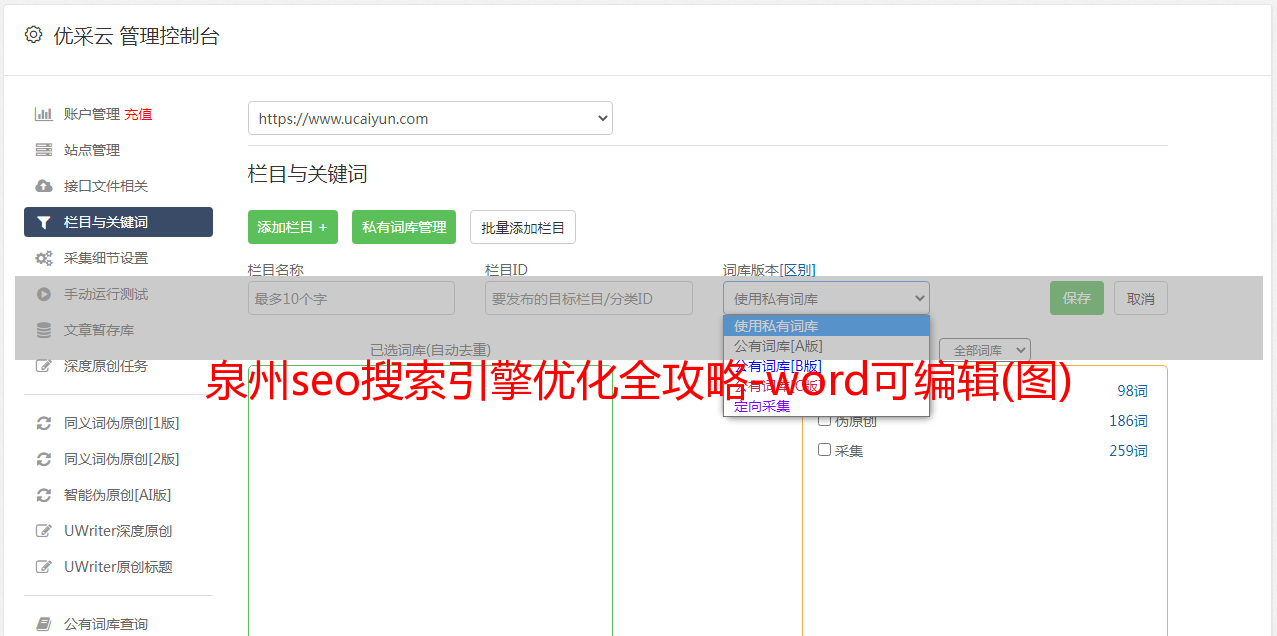1277x636 pixels.
Task: Click the 98词 count
Action: 1132,391
